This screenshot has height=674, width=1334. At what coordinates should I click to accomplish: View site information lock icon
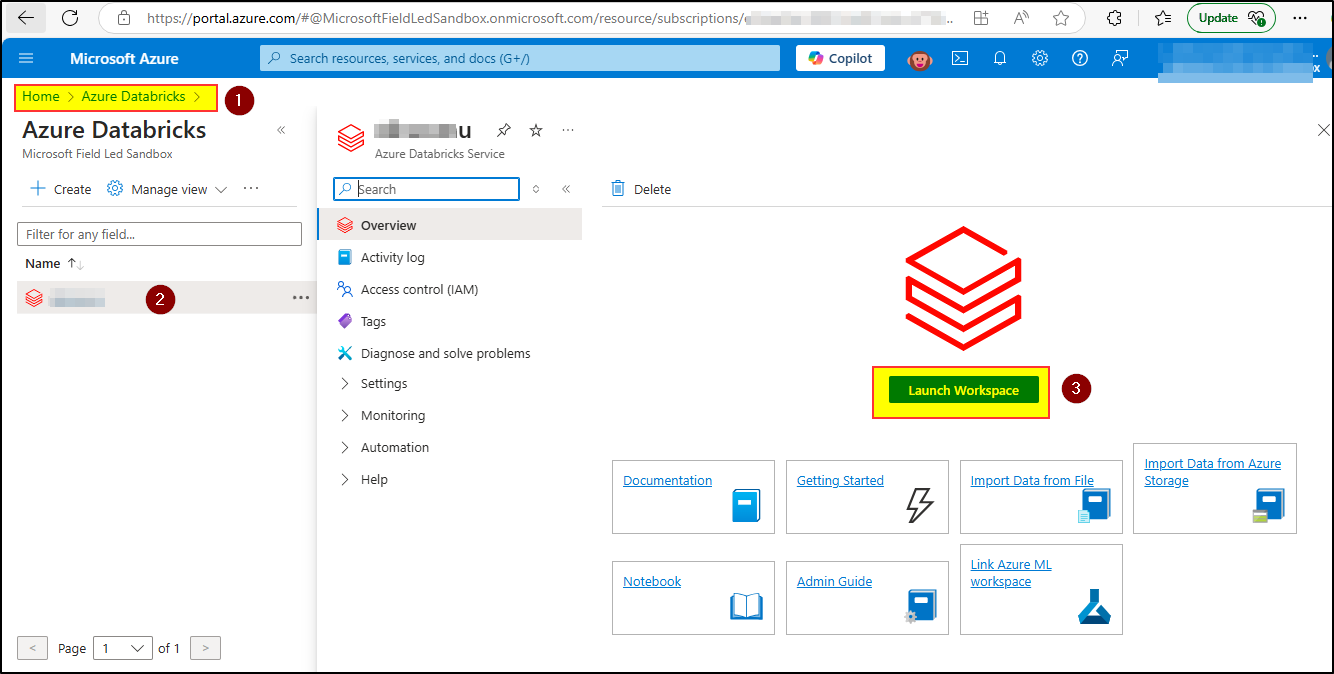(x=124, y=18)
